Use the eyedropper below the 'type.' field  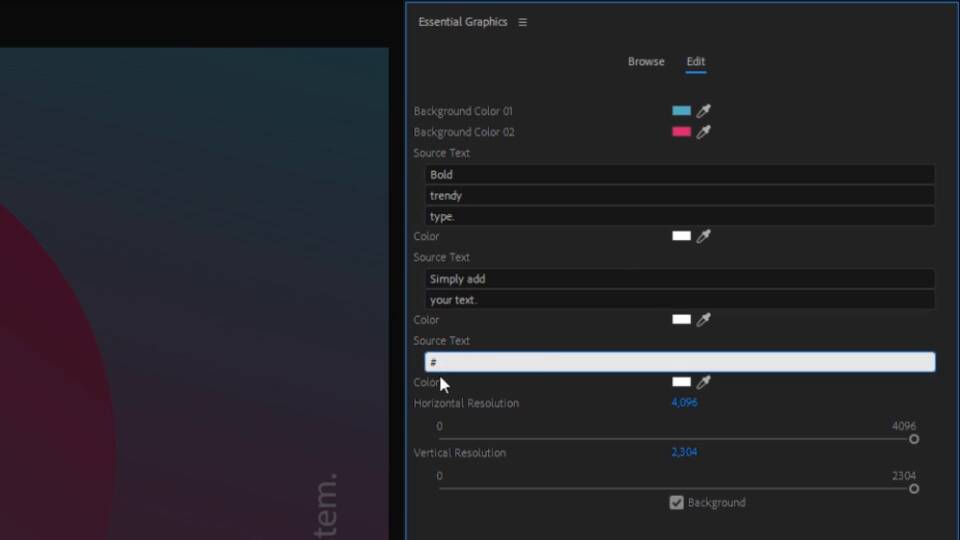pos(703,236)
